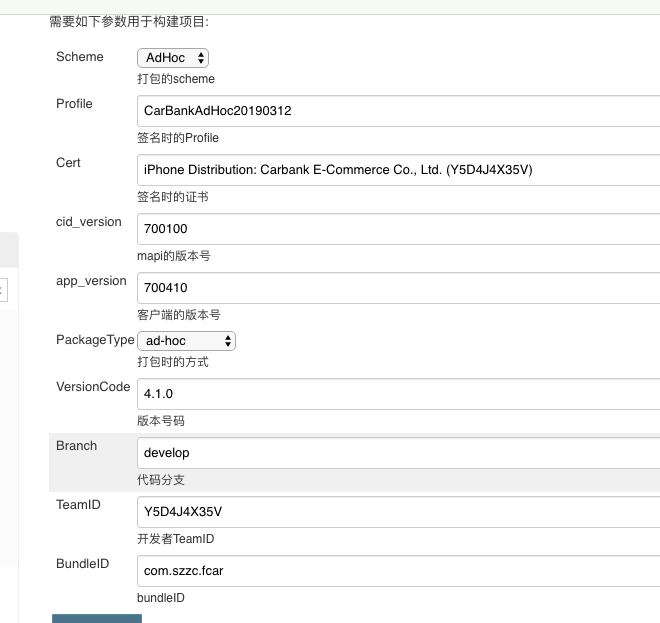Click the '开发者TeamID' description text
The width and height of the screenshot is (660, 623).
pos(176,538)
